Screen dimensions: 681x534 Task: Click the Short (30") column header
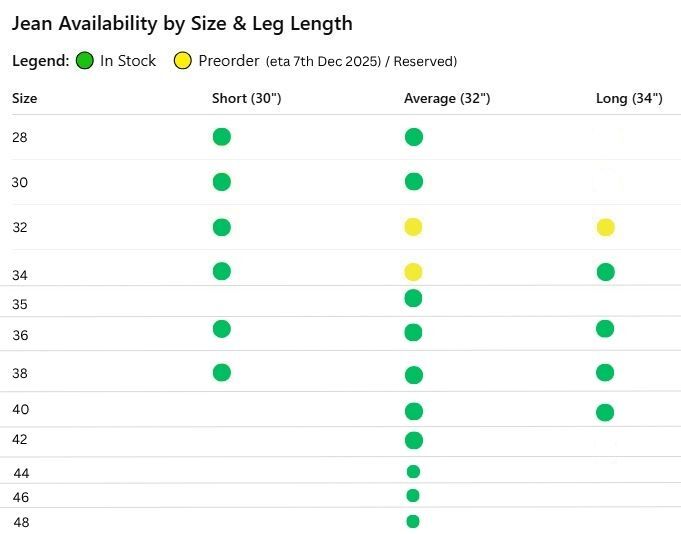pos(246,98)
